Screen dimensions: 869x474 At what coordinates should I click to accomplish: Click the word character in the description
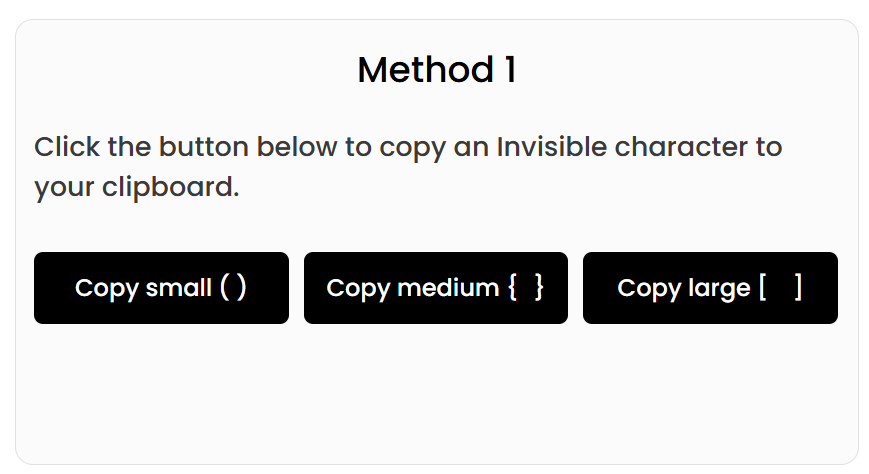pos(680,147)
